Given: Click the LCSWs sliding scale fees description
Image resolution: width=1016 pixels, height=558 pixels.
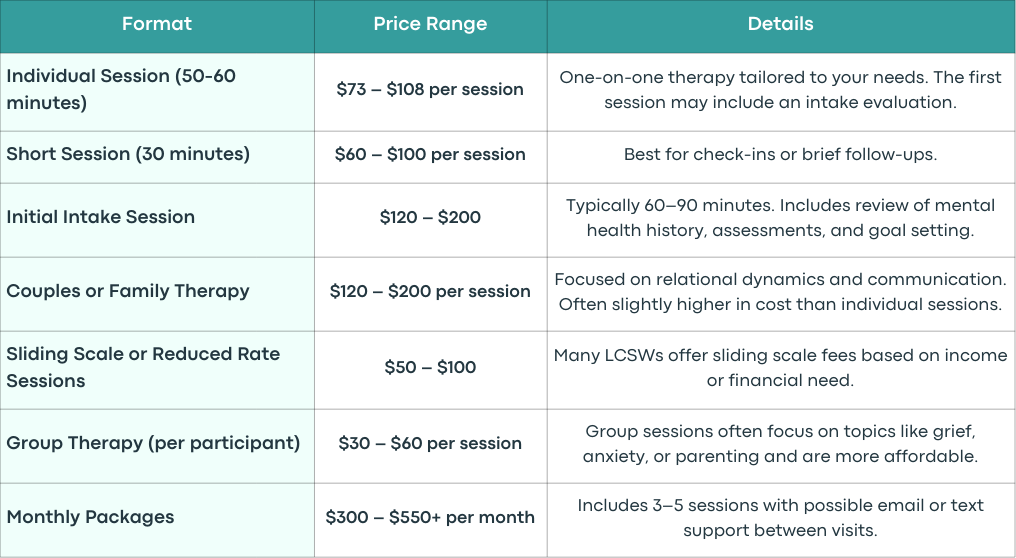Looking at the screenshot, I should point(780,367).
